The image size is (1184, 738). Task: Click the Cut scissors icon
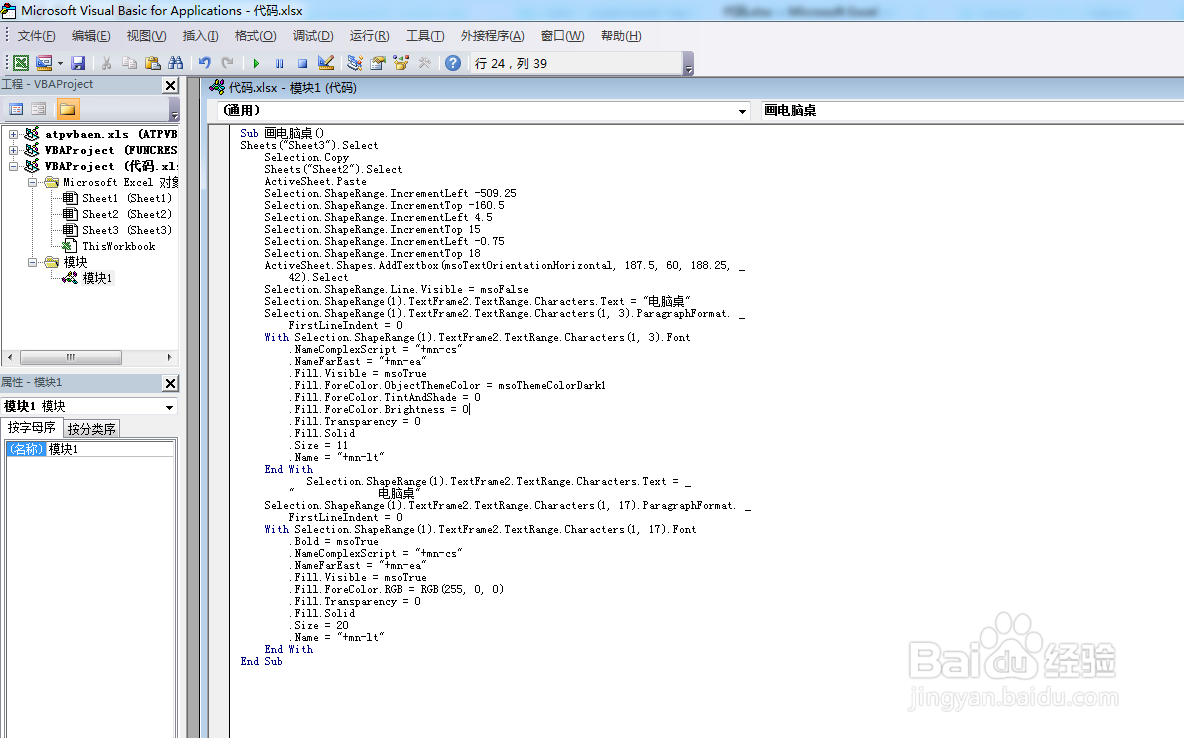point(106,63)
